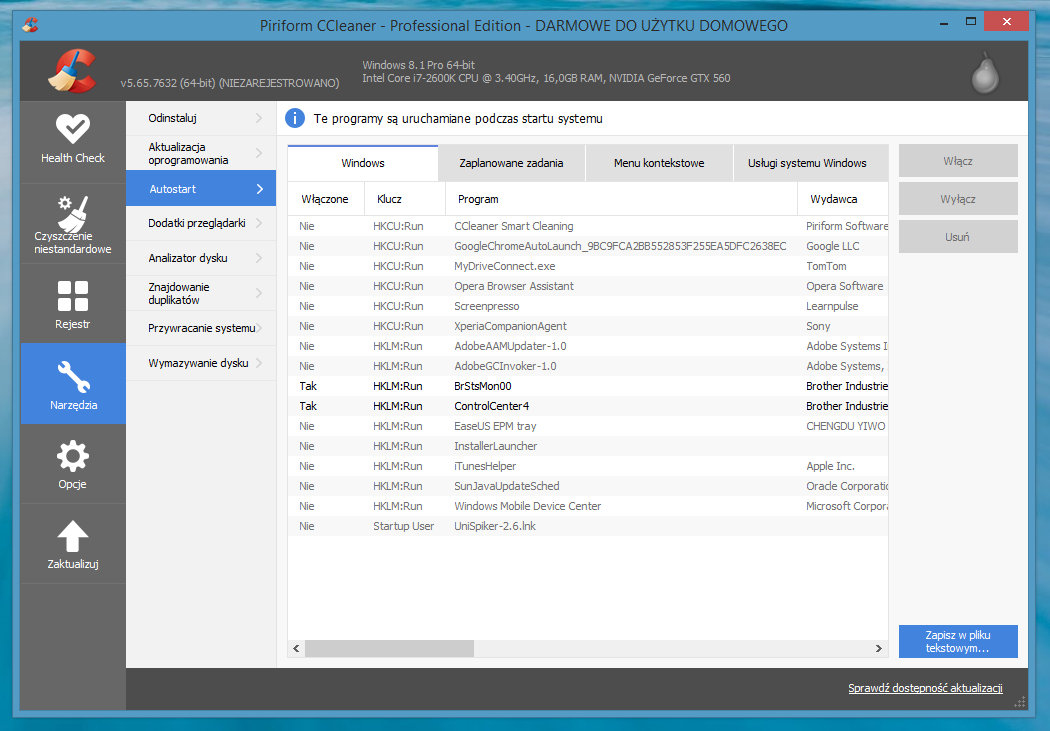Open Analizator dysku item
The width and height of the screenshot is (1050, 731).
tap(201, 258)
